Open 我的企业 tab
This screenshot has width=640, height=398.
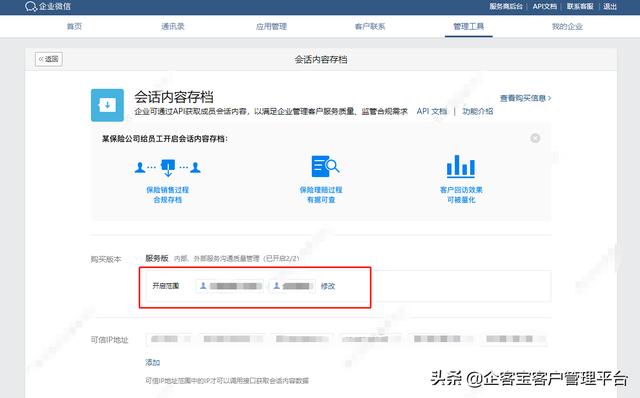coord(567,27)
